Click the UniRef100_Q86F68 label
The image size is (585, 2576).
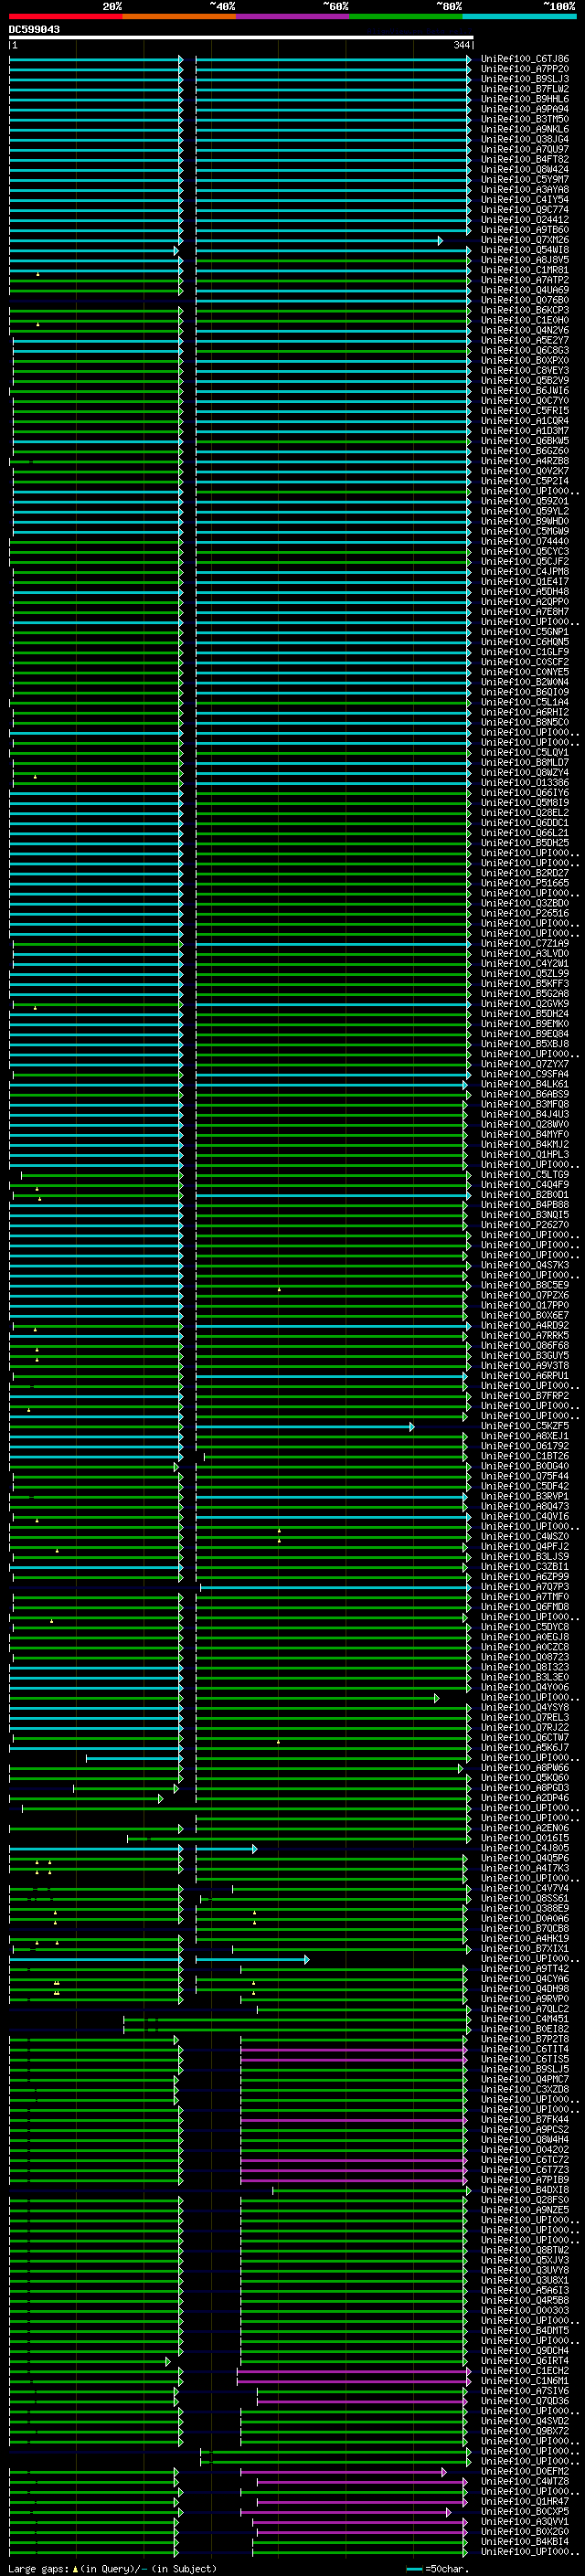click(x=525, y=1346)
